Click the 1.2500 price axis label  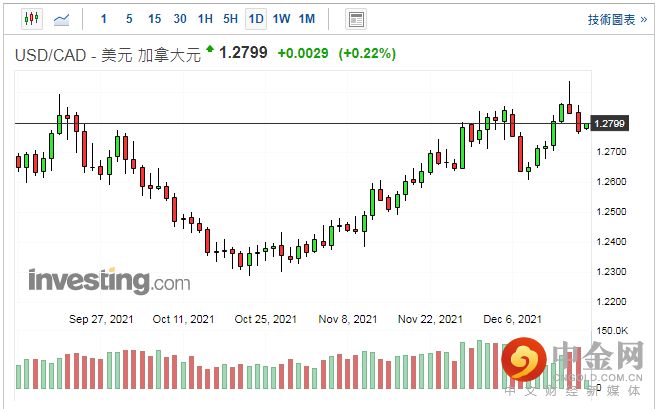pyautogui.click(x=611, y=211)
